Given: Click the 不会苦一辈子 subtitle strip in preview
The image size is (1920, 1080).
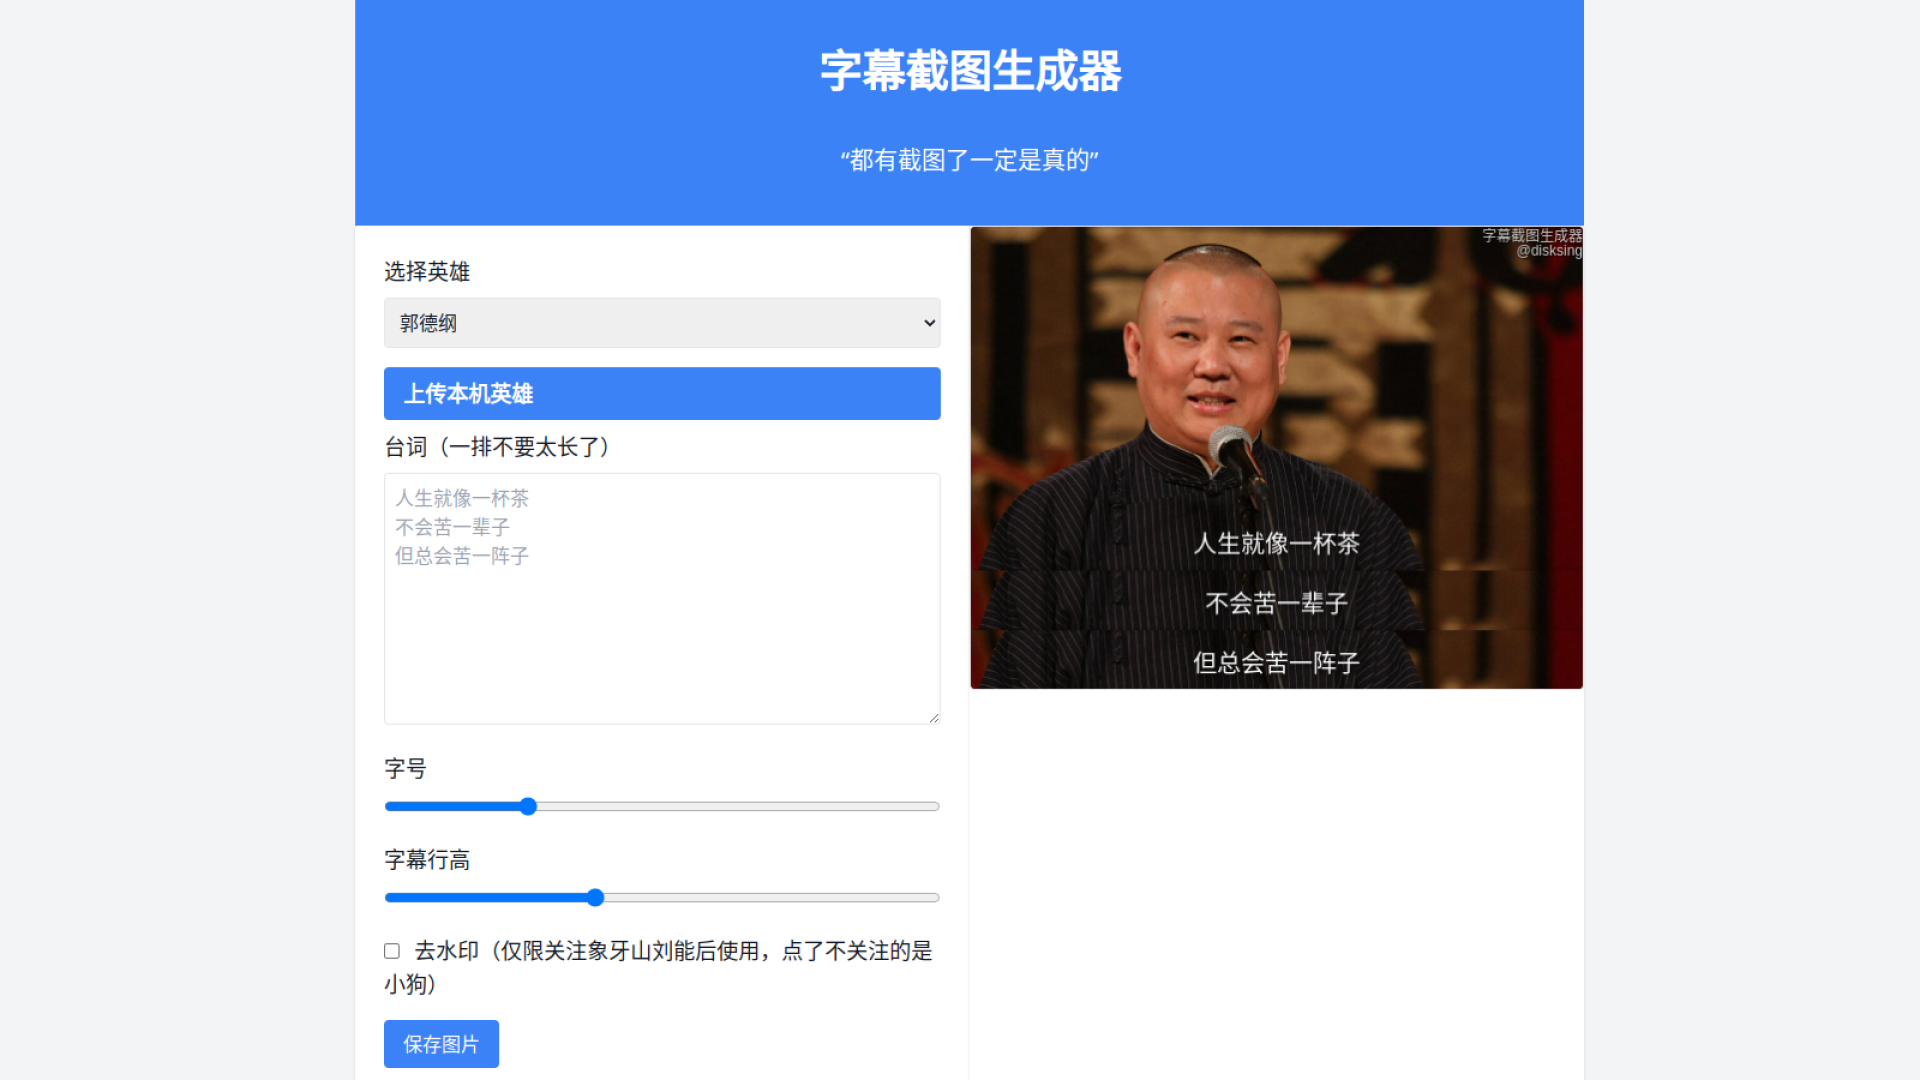Looking at the screenshot, I should (x=1276, y=603).
